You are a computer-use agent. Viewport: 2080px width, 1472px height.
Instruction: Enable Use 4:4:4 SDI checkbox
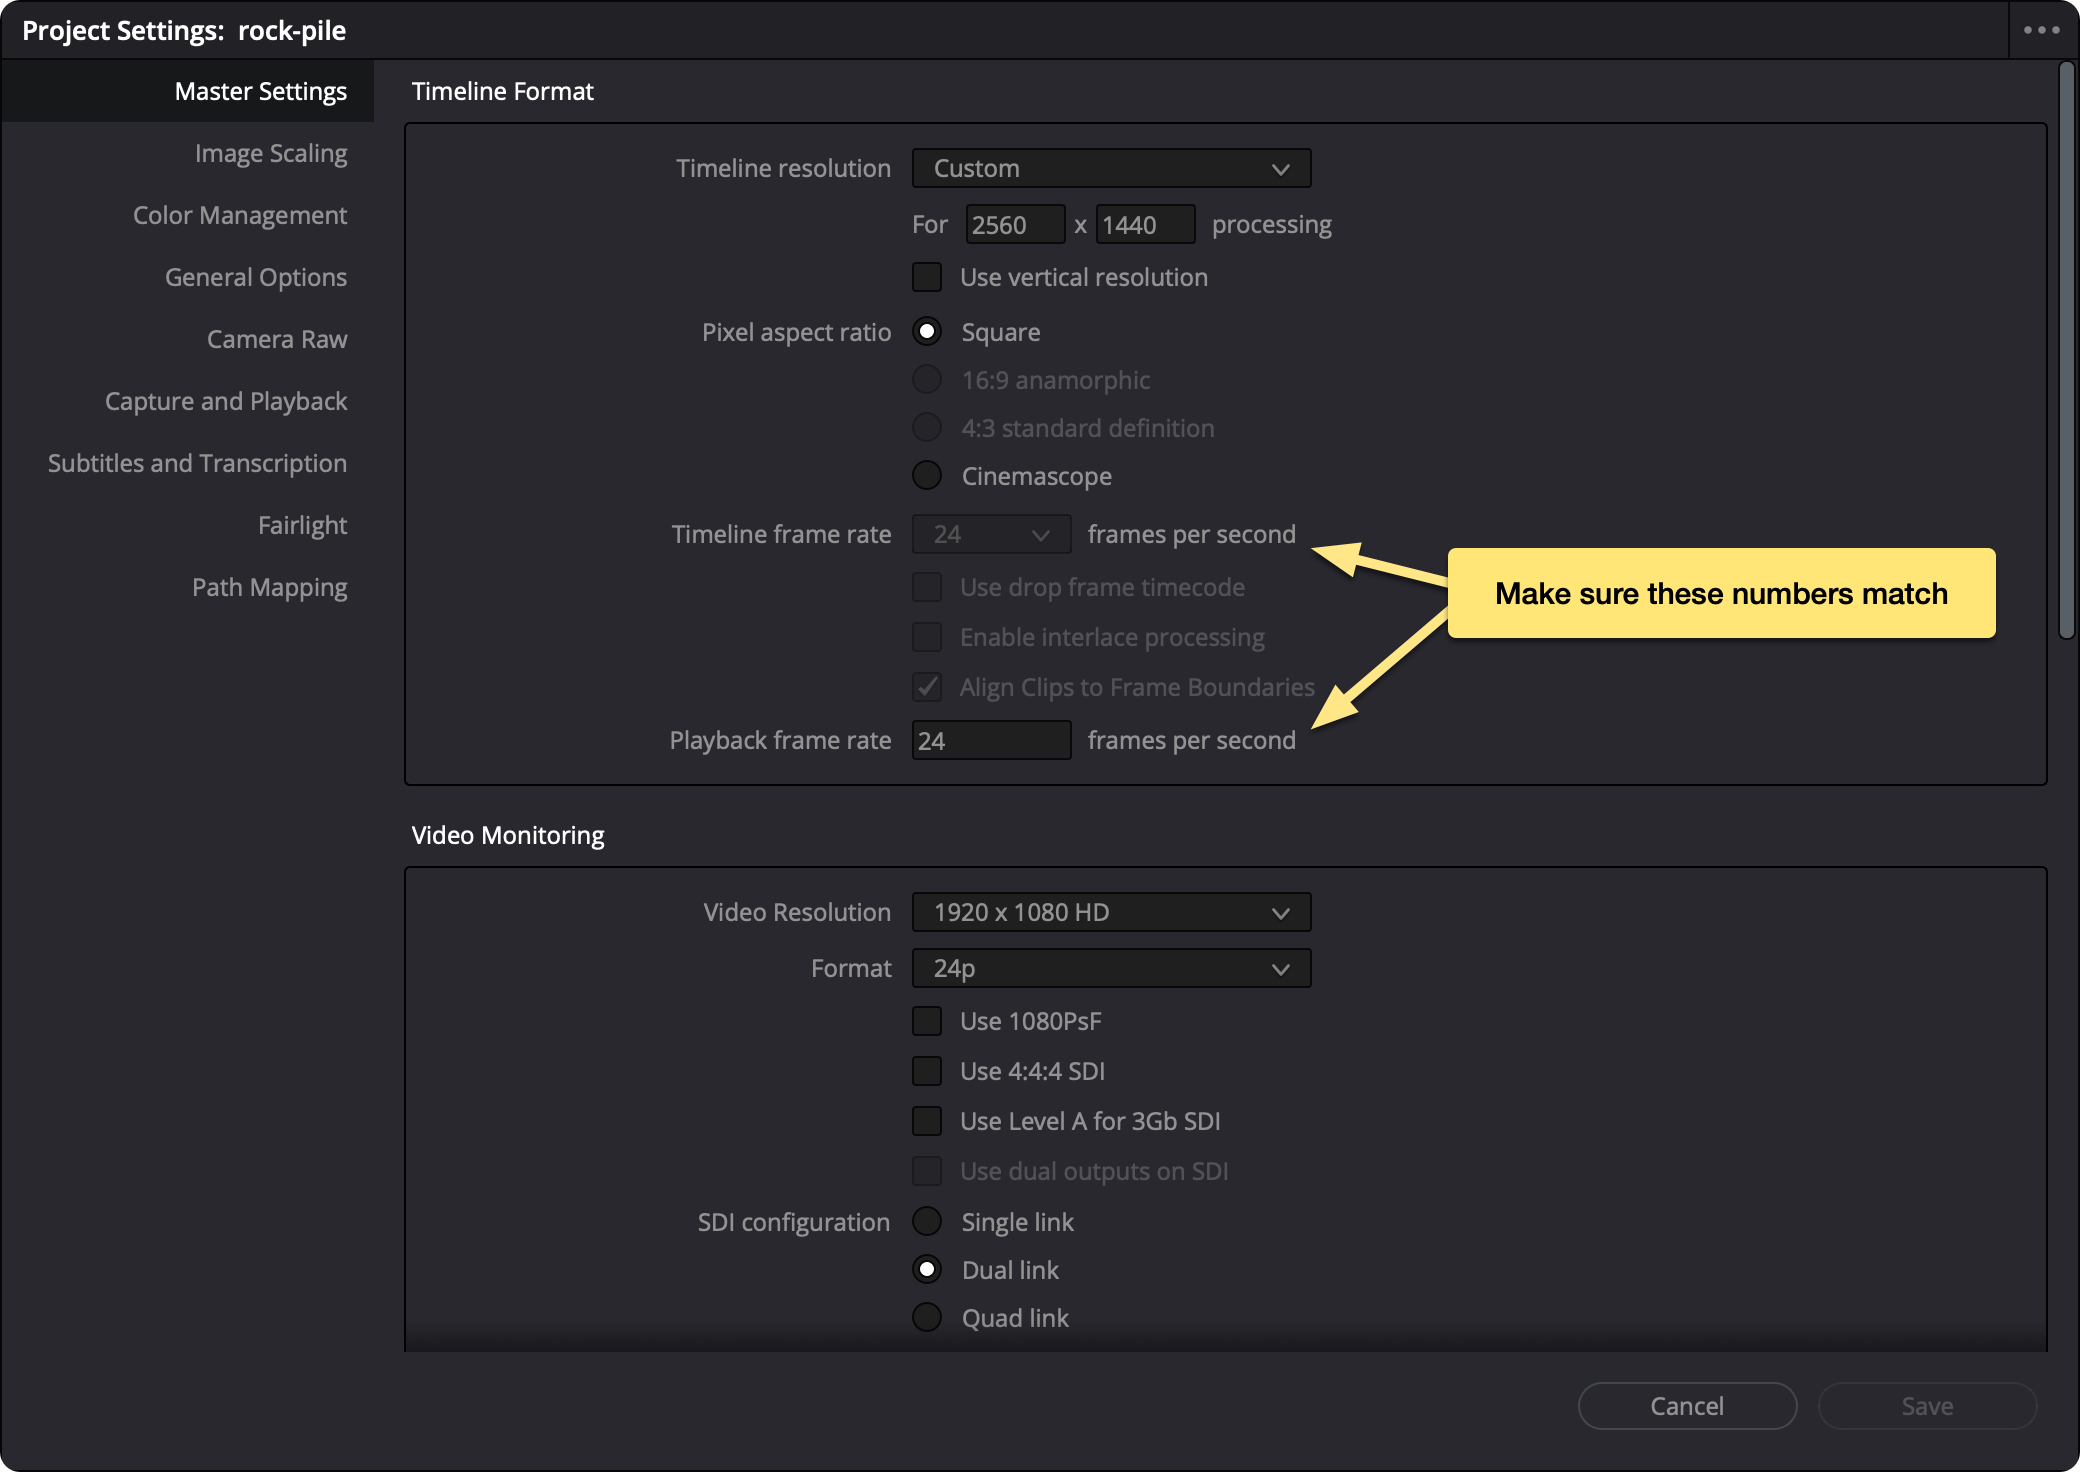click(x=927, y=1071)
